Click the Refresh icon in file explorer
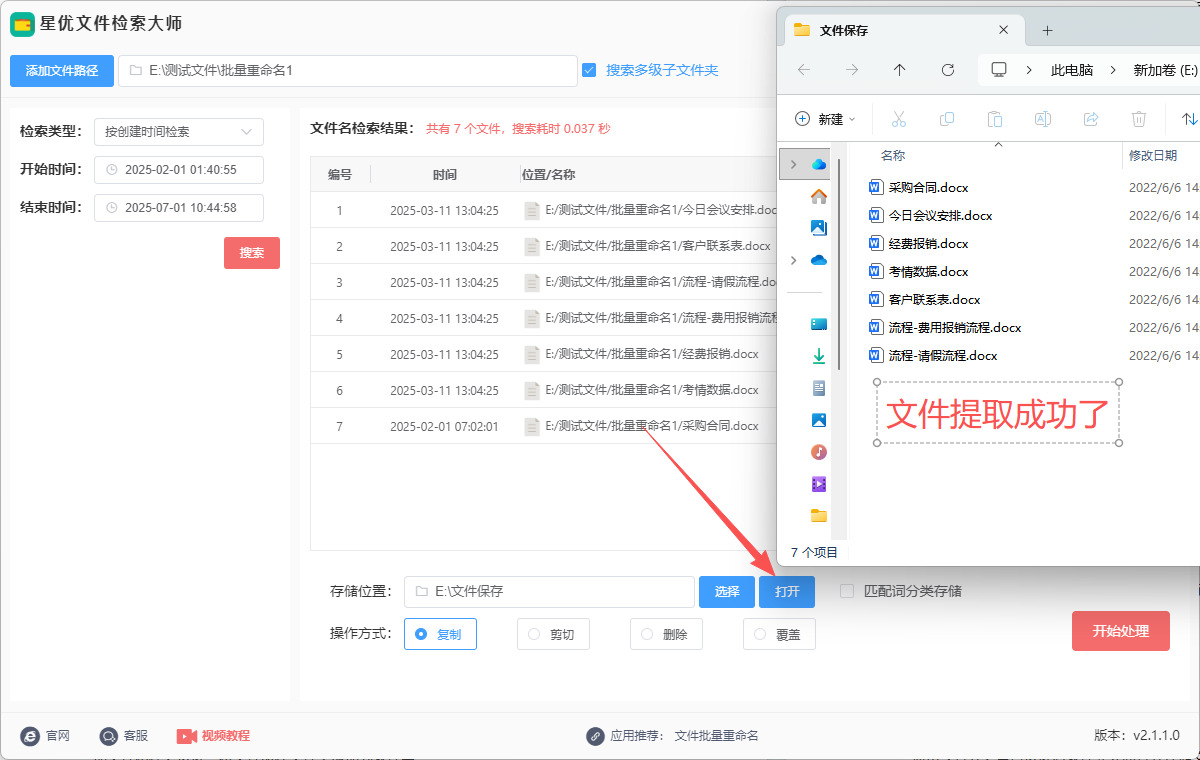Image resolution: width=1200 pixels, height=760 pixels. point(948,70)
